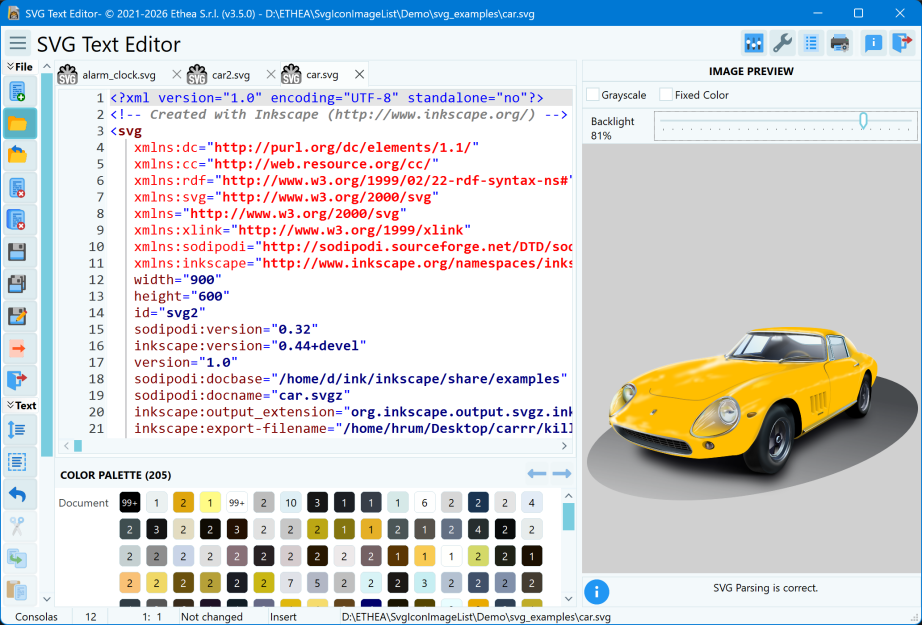Click the editor horizontal scroll-left arrow
This screenshot has height=625, width=922.
(x=66, y=446)
